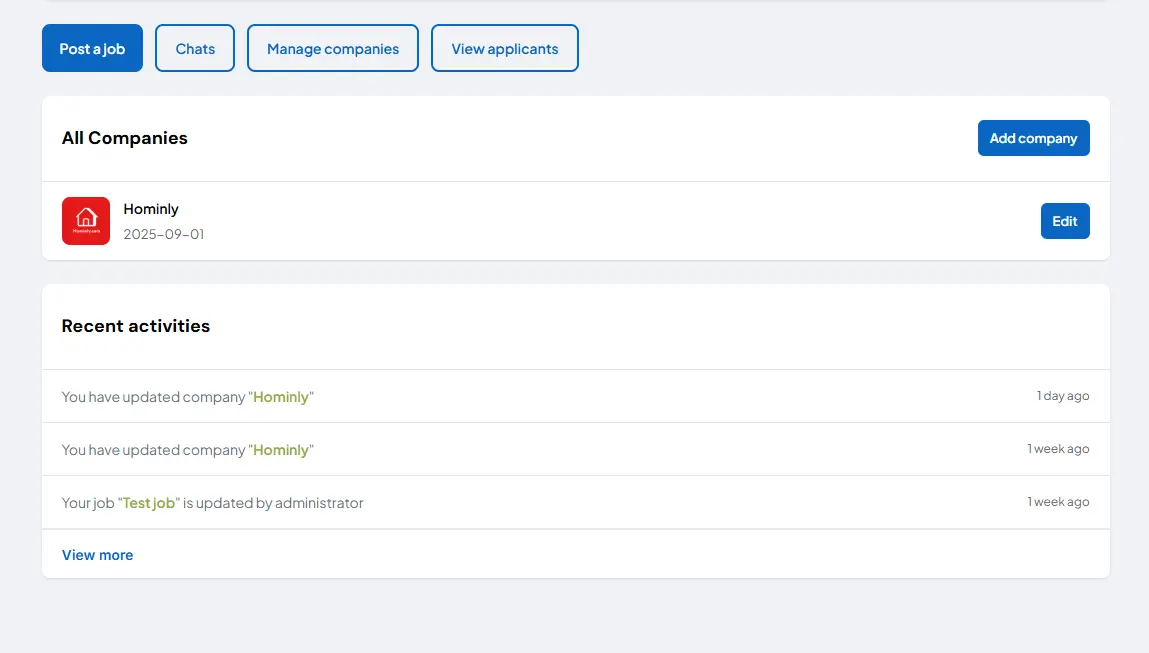Click "Your job" text in third activity
This screenshot has height=653, width=1149.
88,503
